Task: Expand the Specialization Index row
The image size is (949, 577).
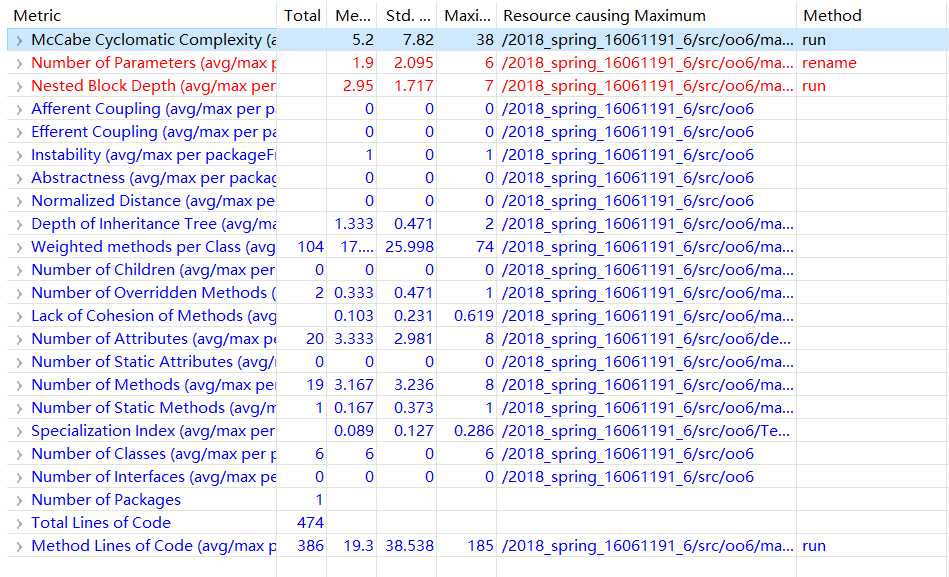Action: (x=19, y=432)
